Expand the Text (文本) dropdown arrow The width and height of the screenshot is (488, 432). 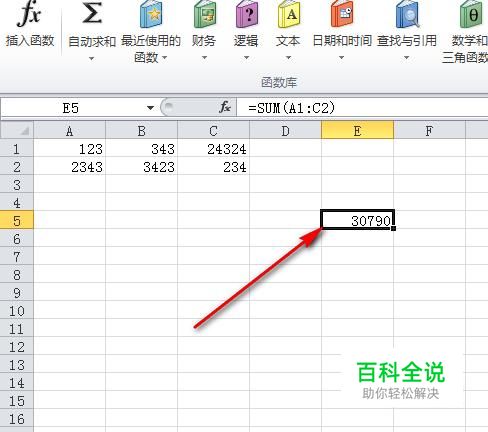point(288,58)
